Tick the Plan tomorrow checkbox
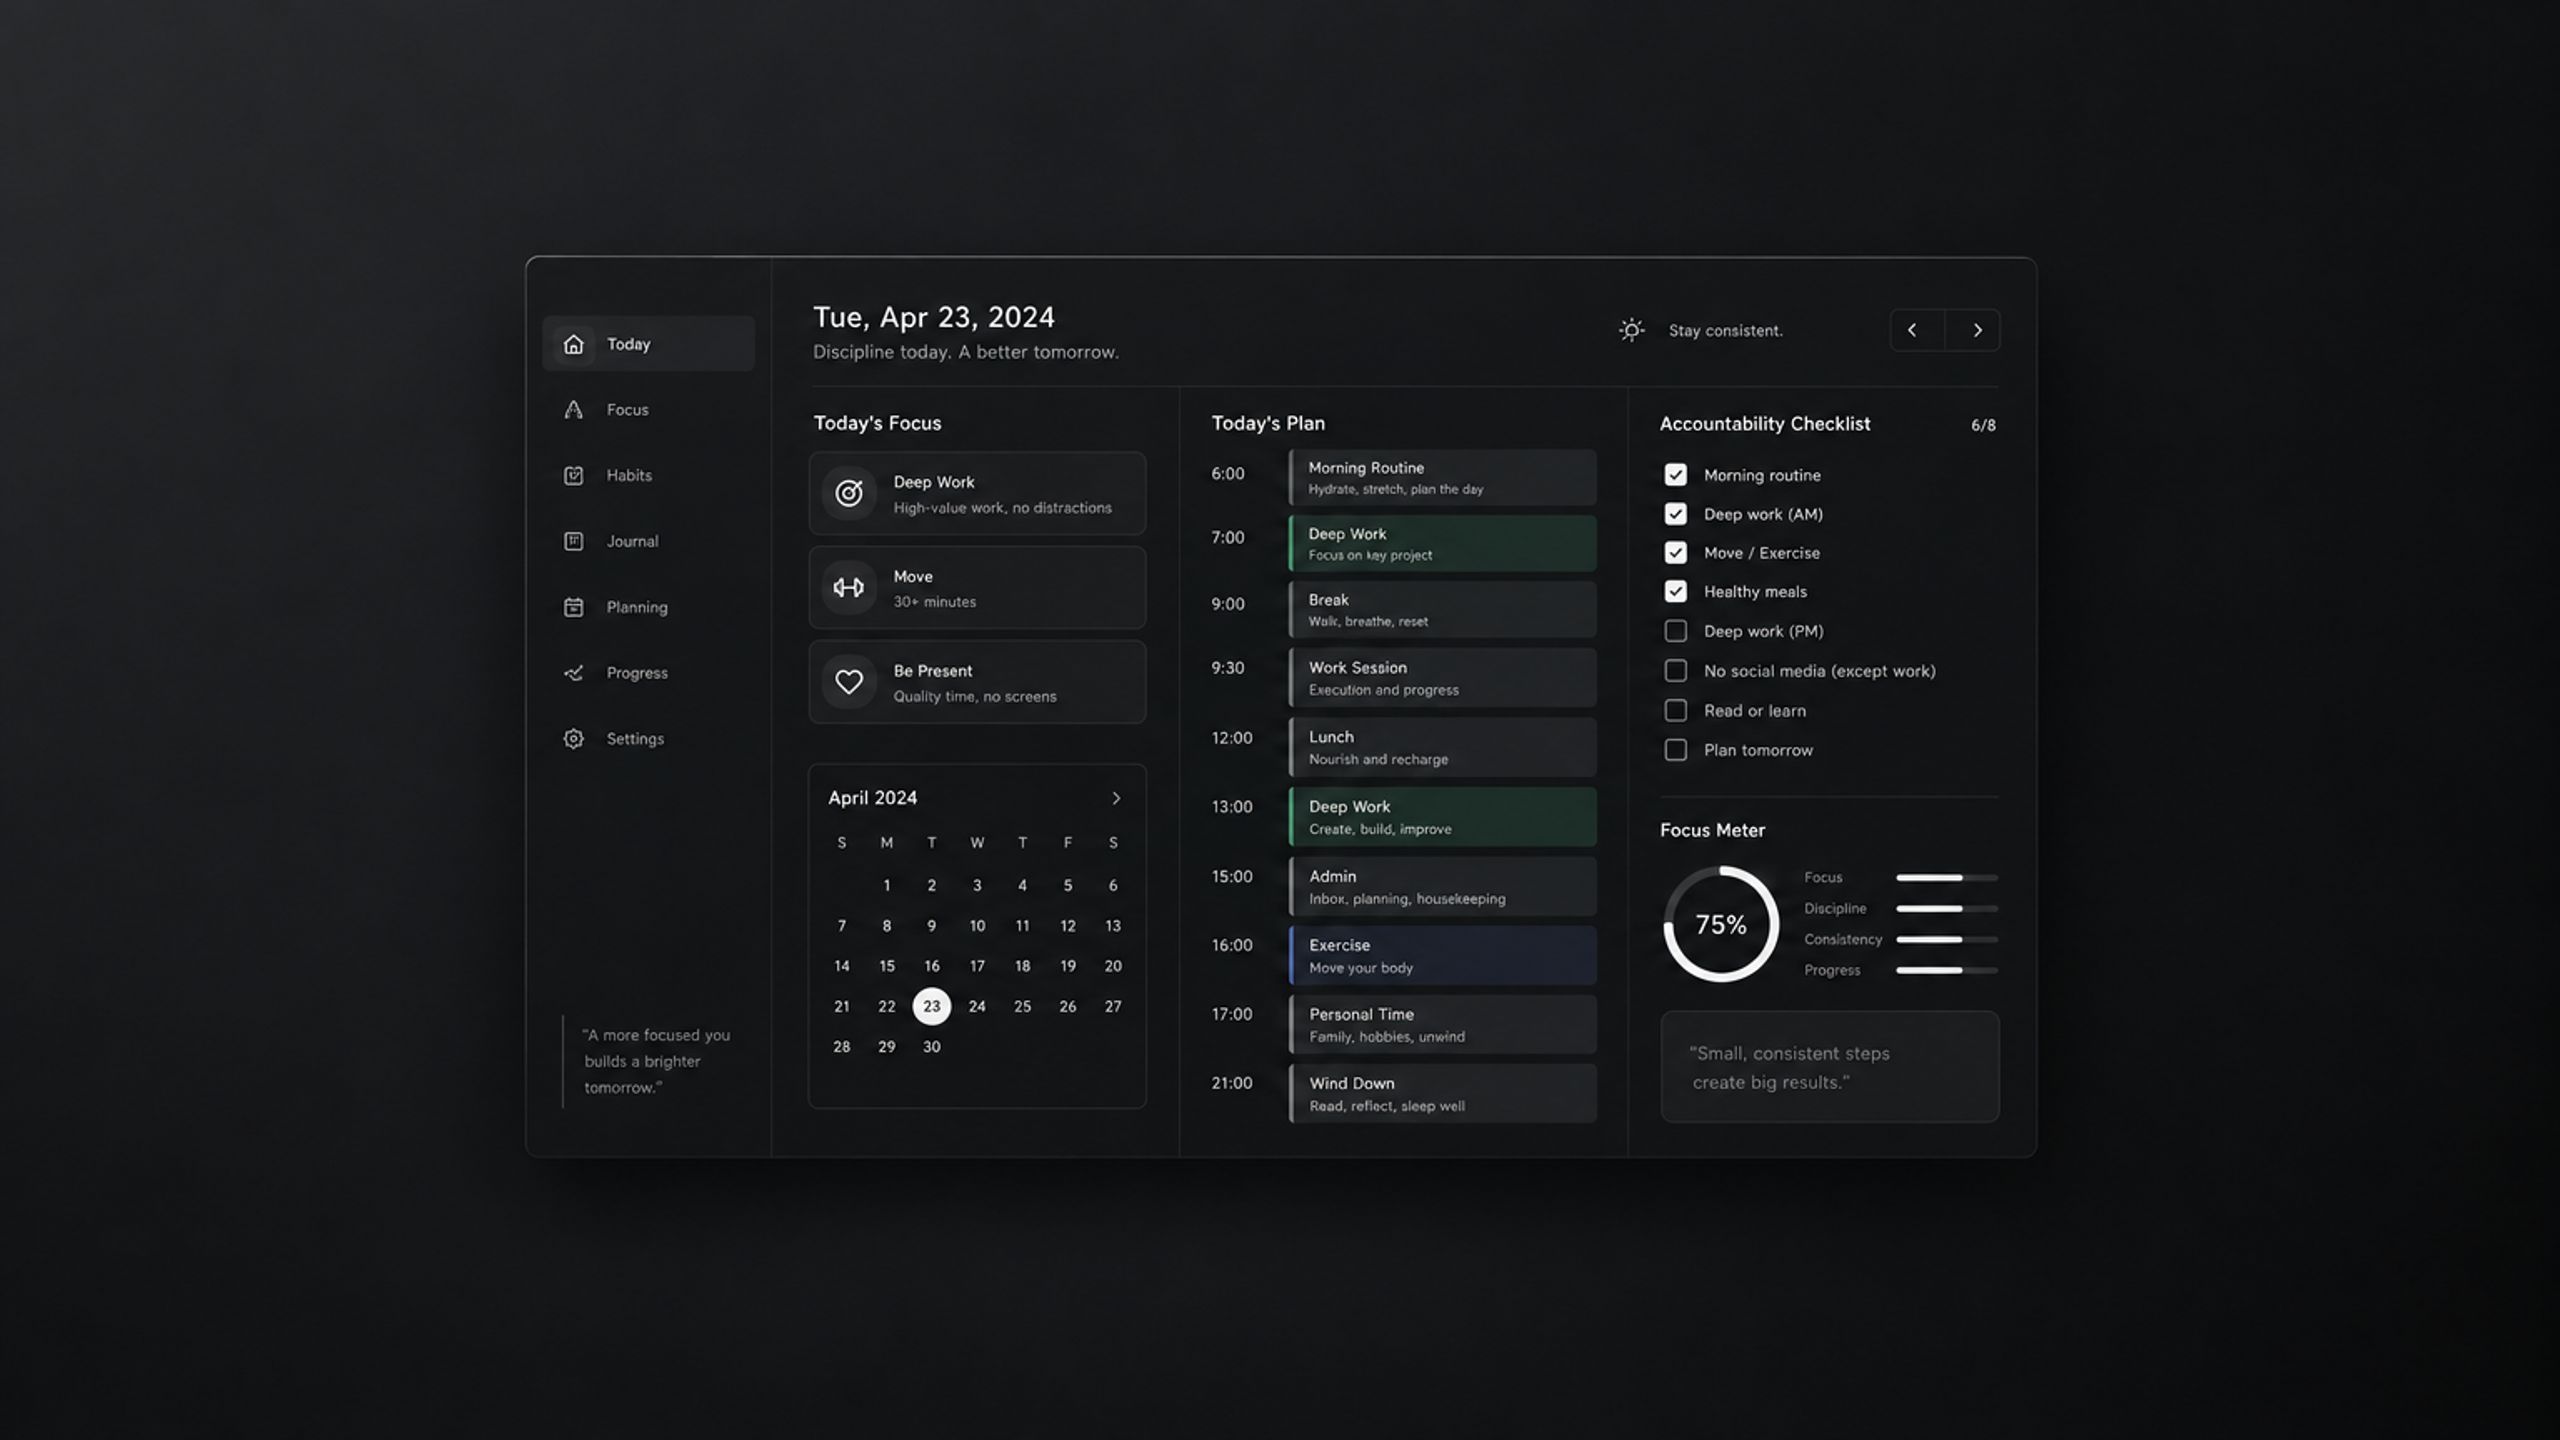 1675,750
